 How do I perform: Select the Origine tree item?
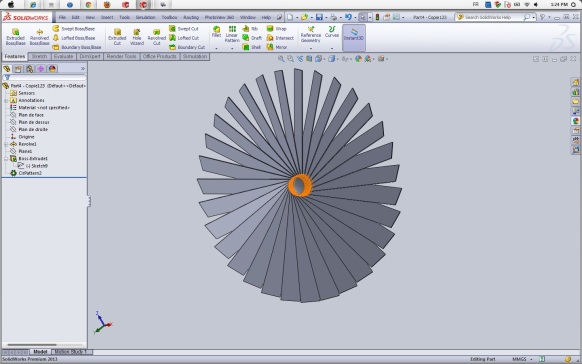tap(22, 137)
